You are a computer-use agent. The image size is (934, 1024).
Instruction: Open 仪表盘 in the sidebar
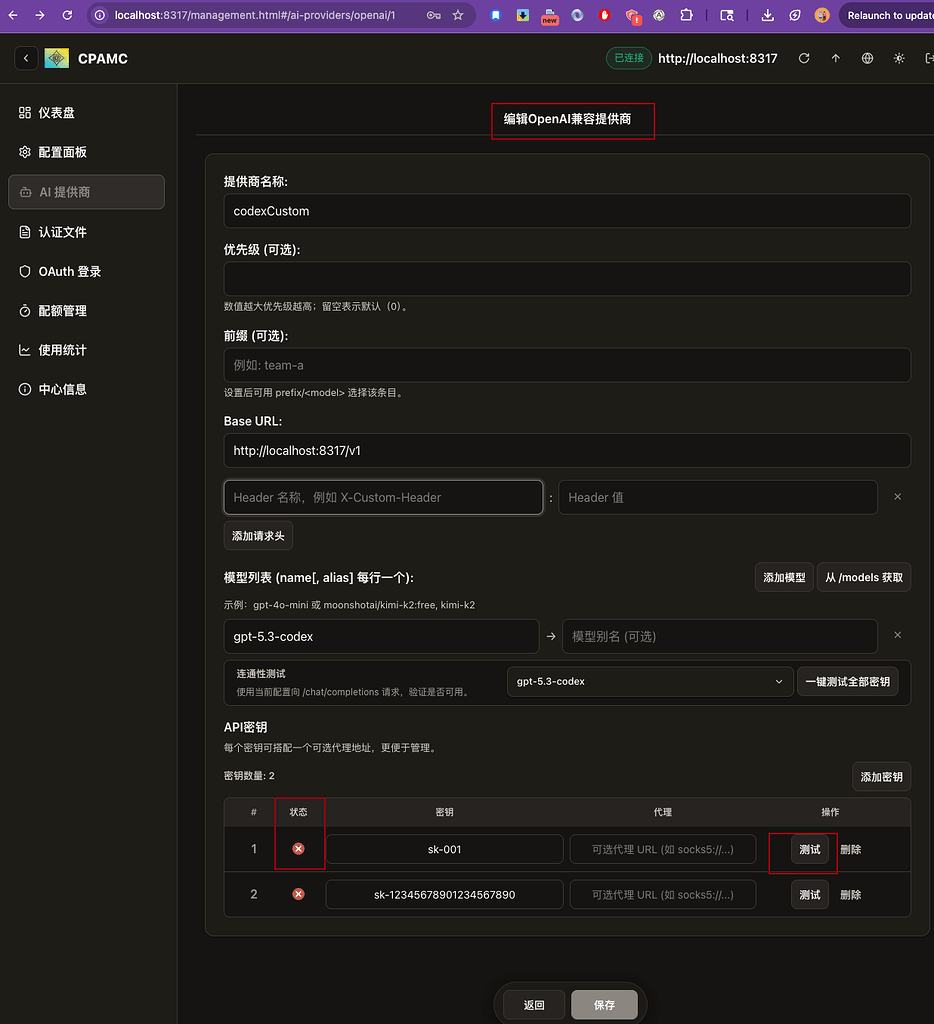coord(86,113)
